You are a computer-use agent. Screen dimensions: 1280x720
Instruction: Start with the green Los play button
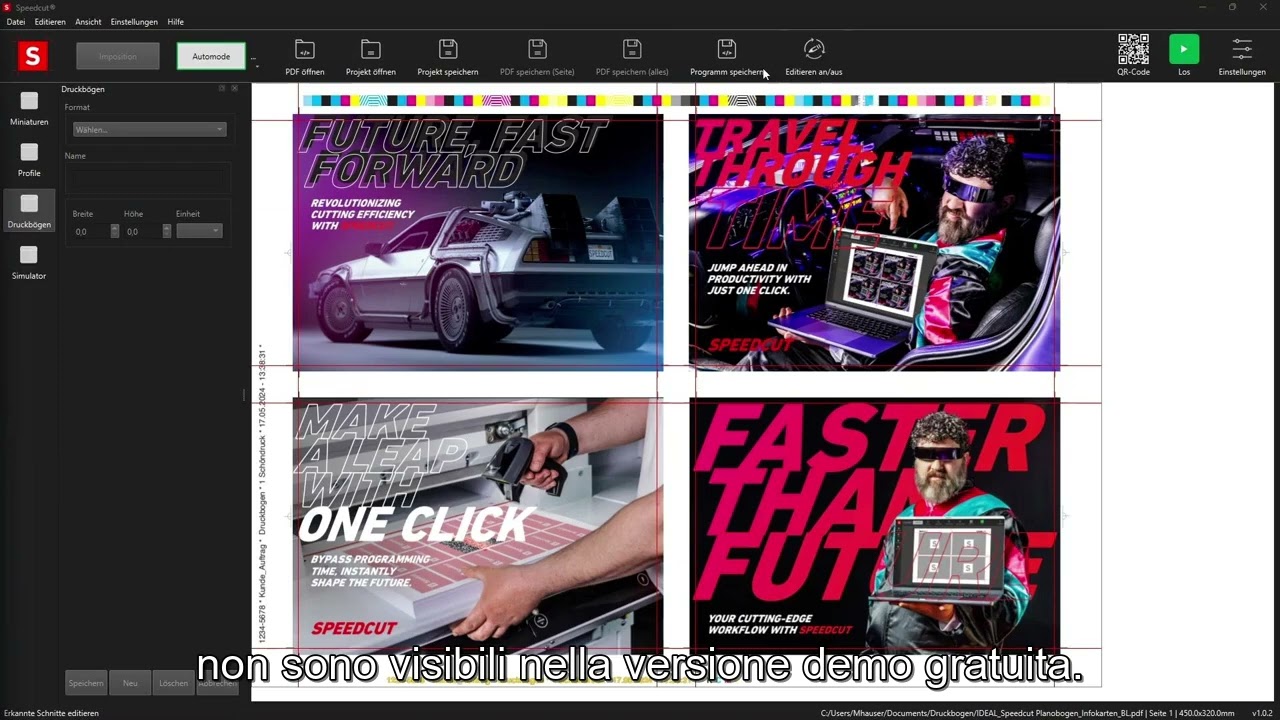pyautogui.click(x=1184, y=49)
